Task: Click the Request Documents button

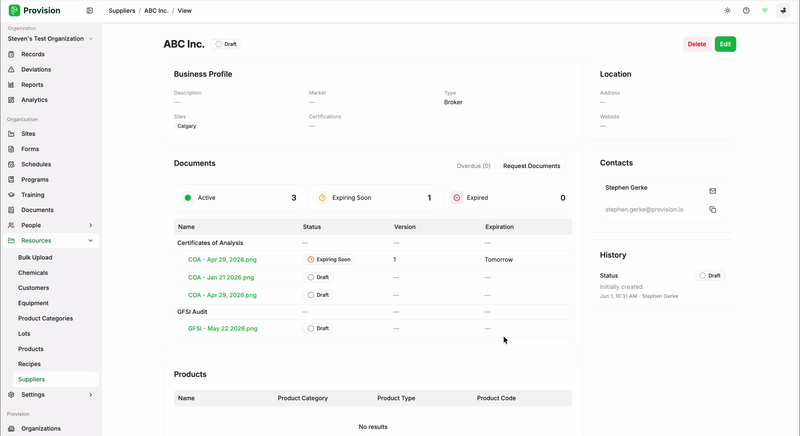Action: [531, 166]
